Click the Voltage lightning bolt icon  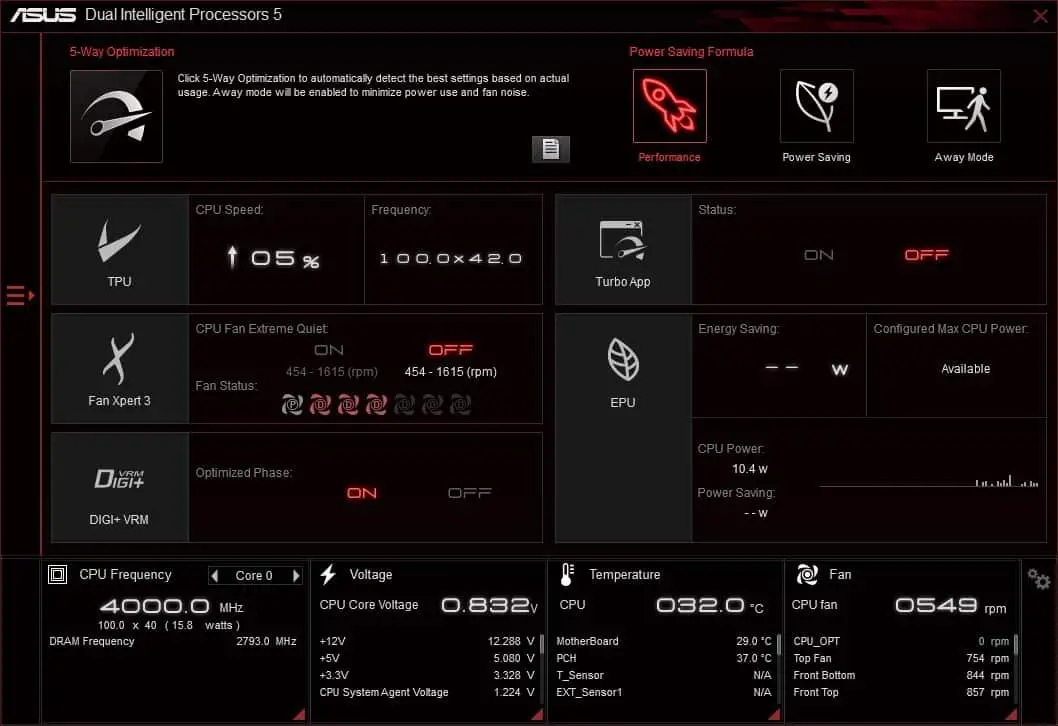click(x=329, y=574)
